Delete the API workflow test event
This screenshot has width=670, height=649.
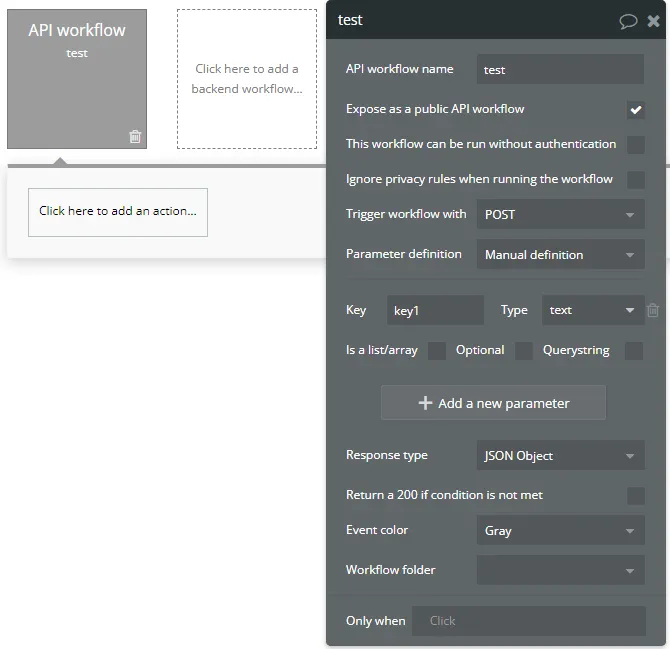point(135,137)
